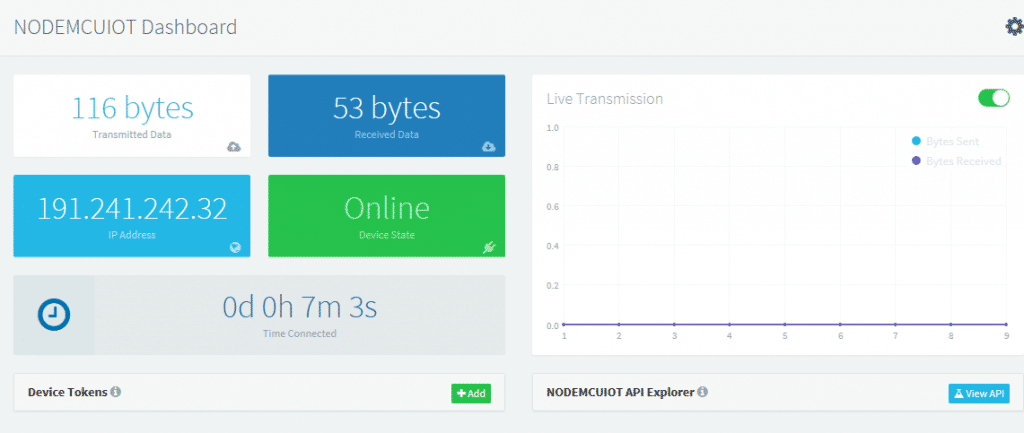Open the View API button
This screenshot has width=1024, height=433.
tap(978, 393)
